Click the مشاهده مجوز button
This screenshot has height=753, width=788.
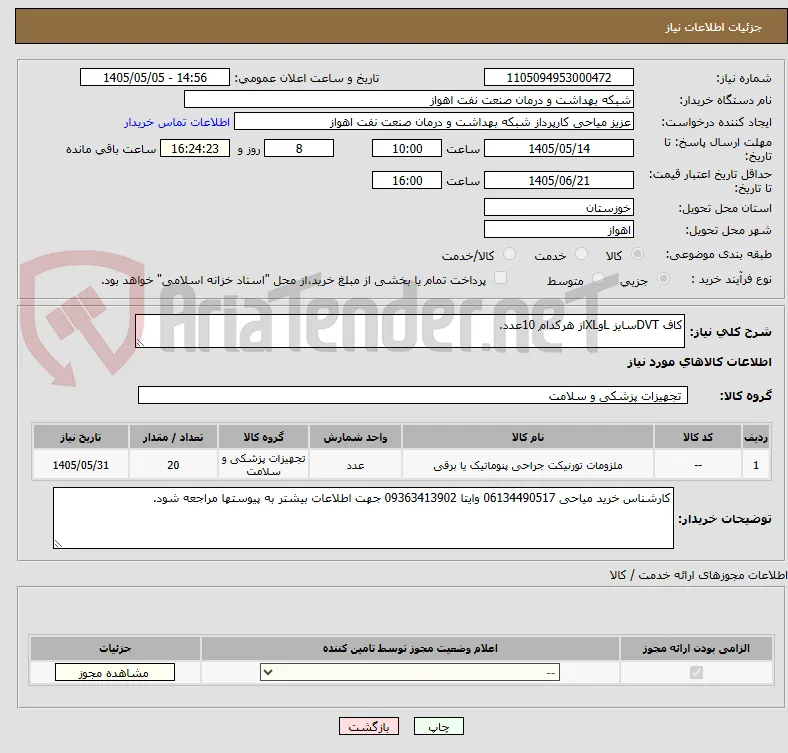(115, 673)
